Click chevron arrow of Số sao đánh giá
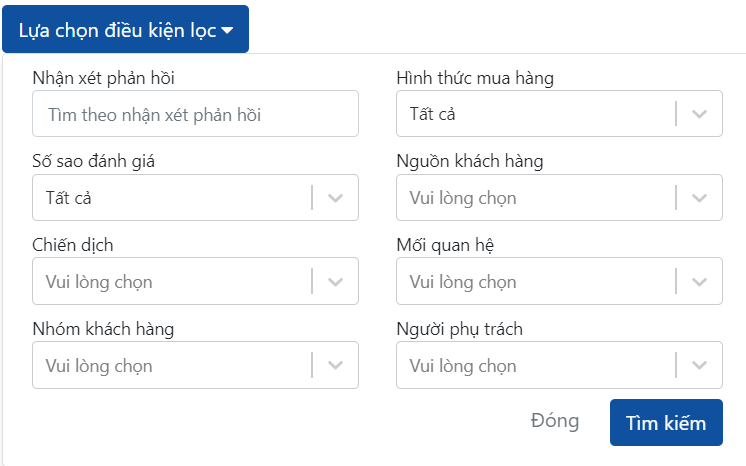 [336, 198]
